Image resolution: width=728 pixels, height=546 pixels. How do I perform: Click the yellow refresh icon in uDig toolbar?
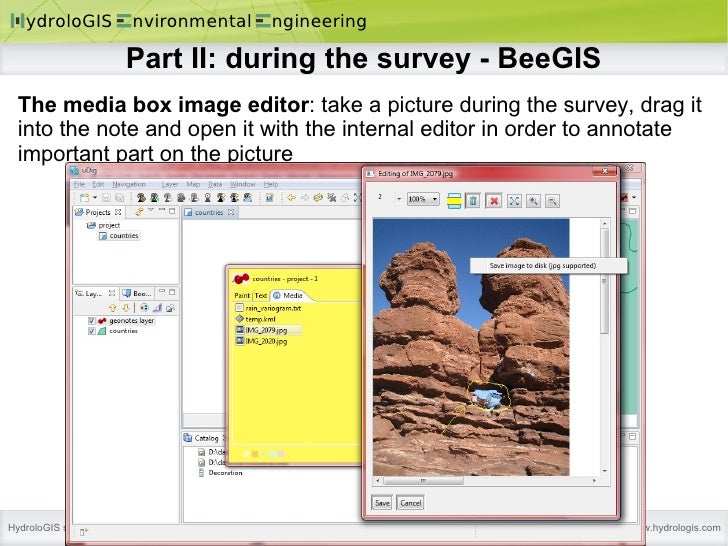[318, 198]
